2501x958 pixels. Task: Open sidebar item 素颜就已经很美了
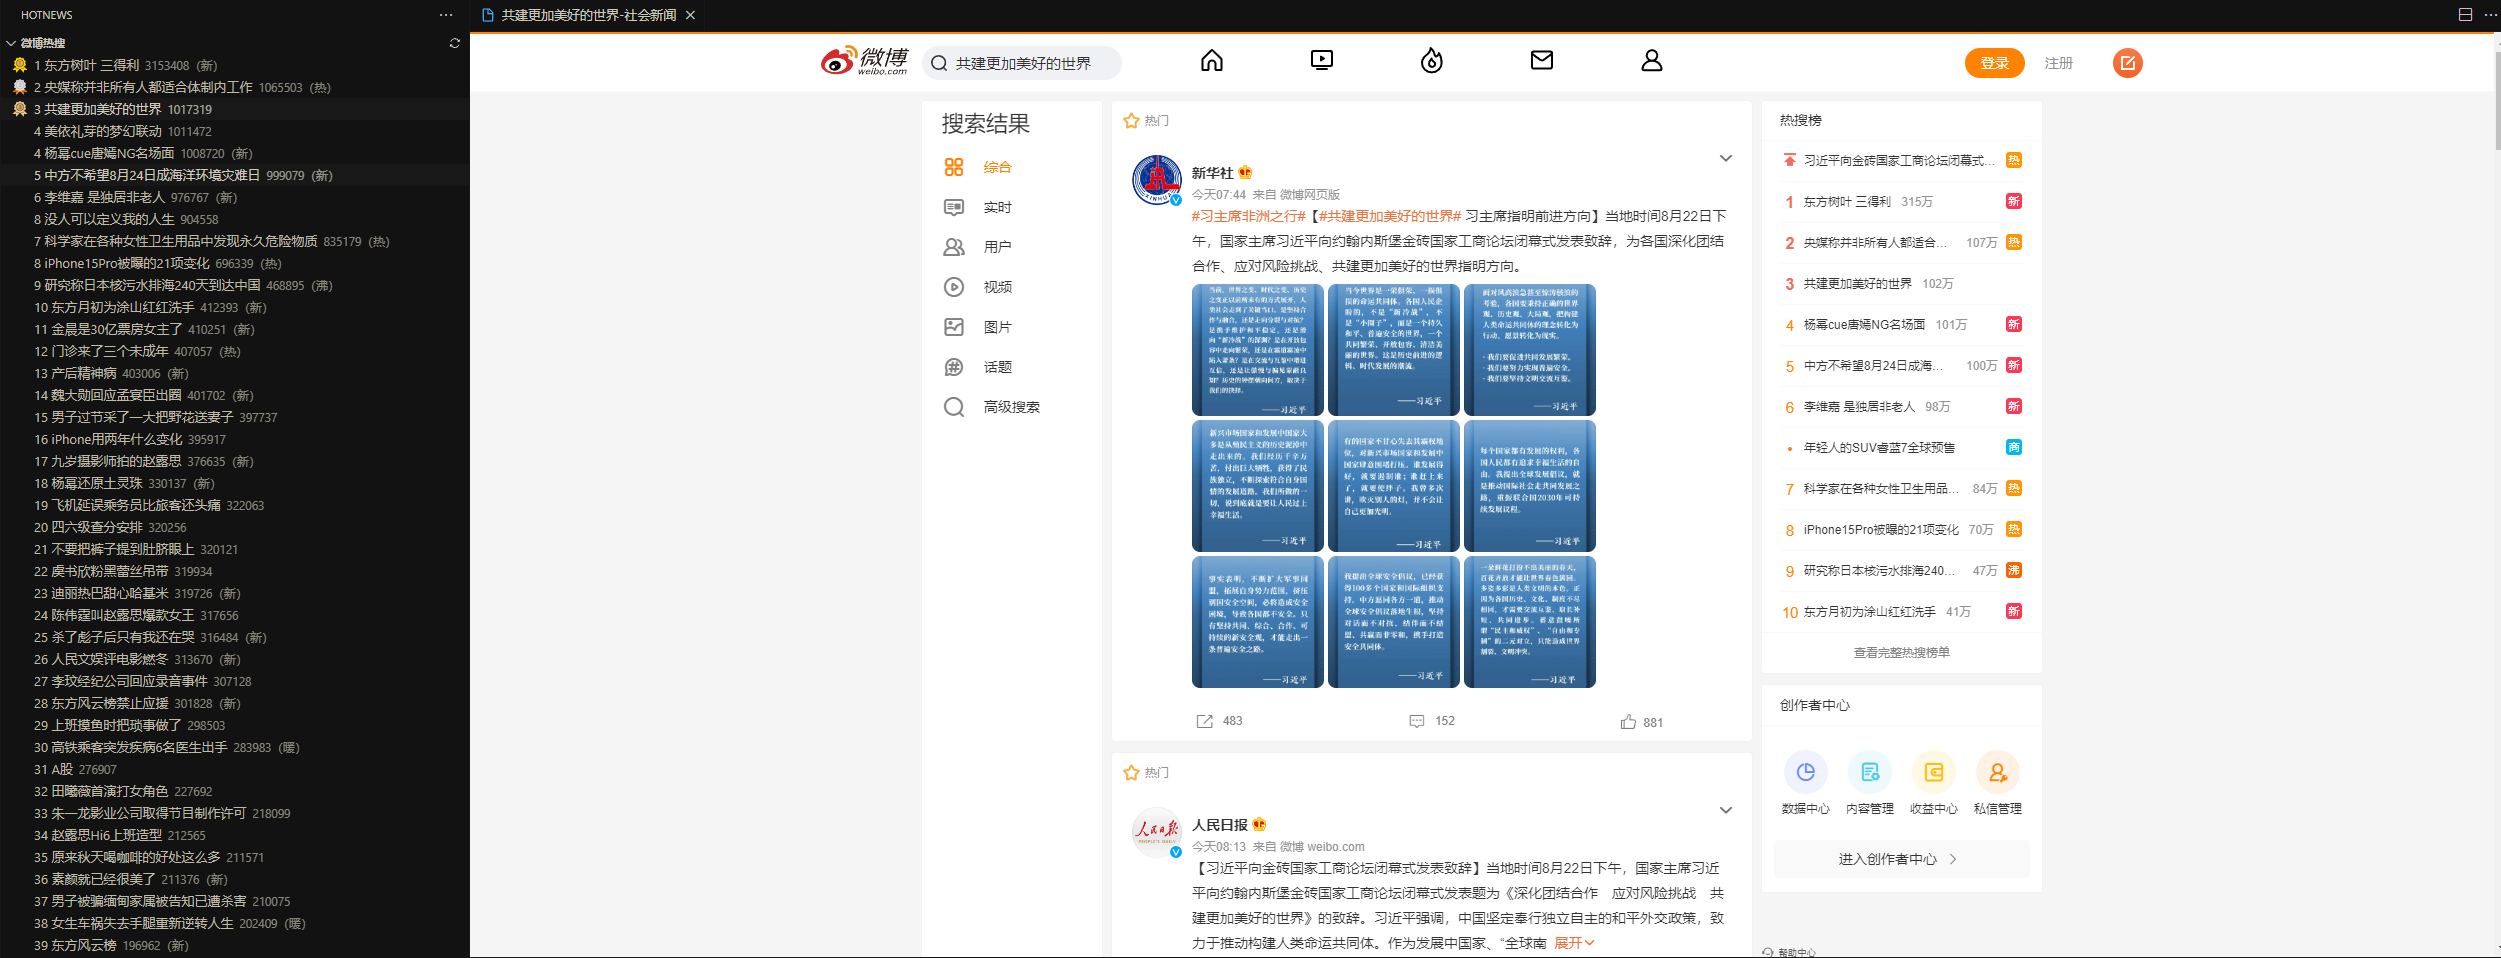[235, 879]
